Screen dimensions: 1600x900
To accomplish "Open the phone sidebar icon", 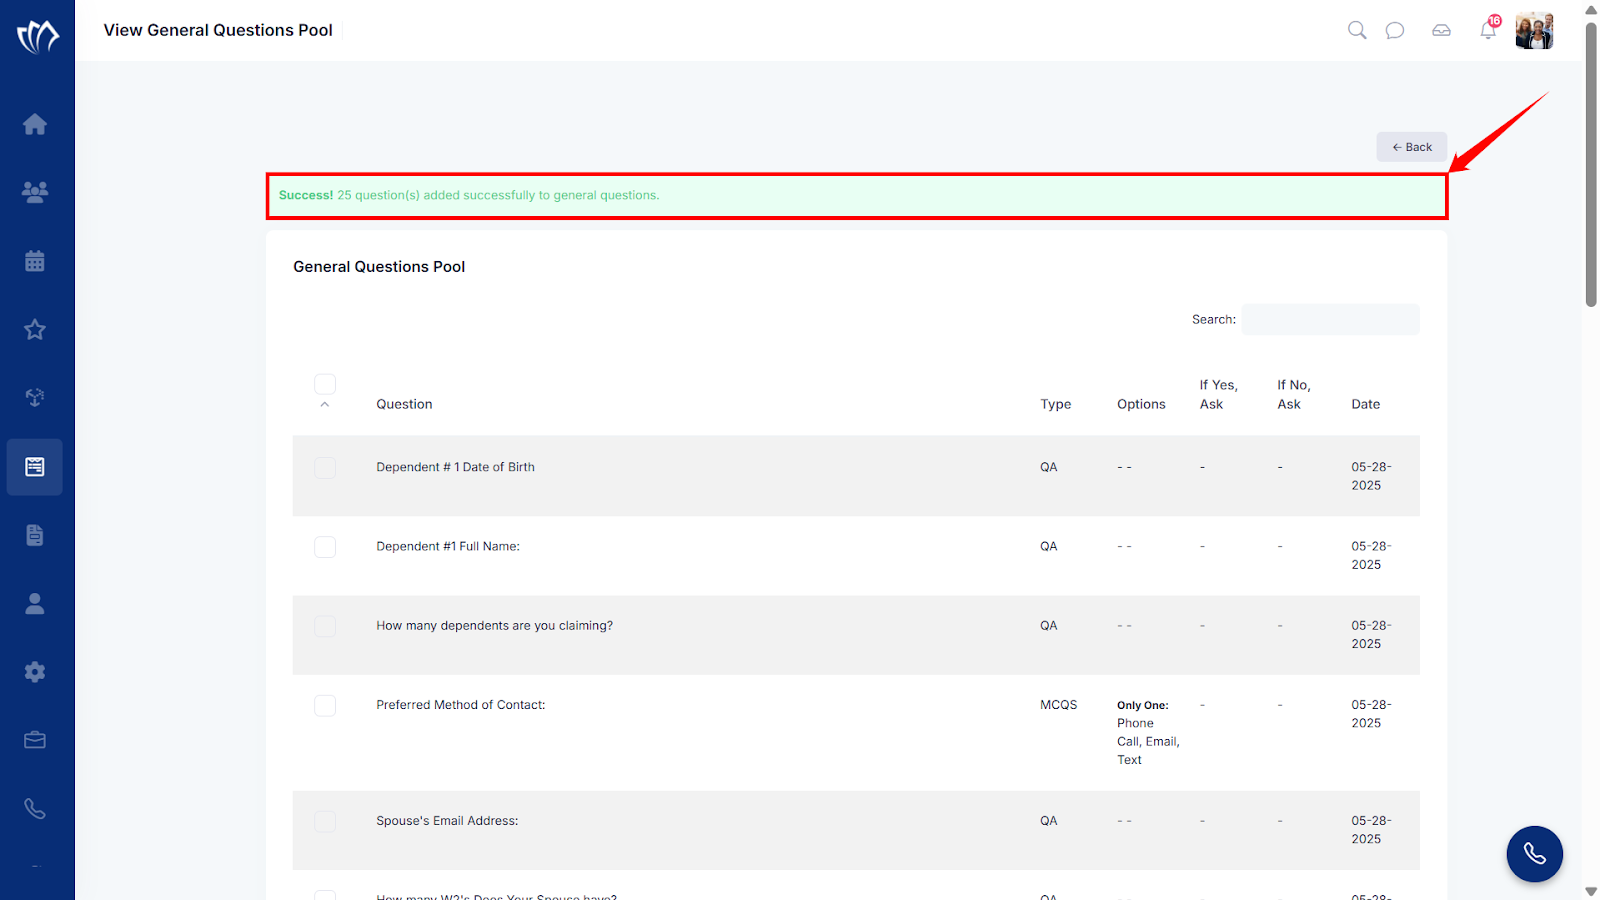I will click(x=35, y=809).
